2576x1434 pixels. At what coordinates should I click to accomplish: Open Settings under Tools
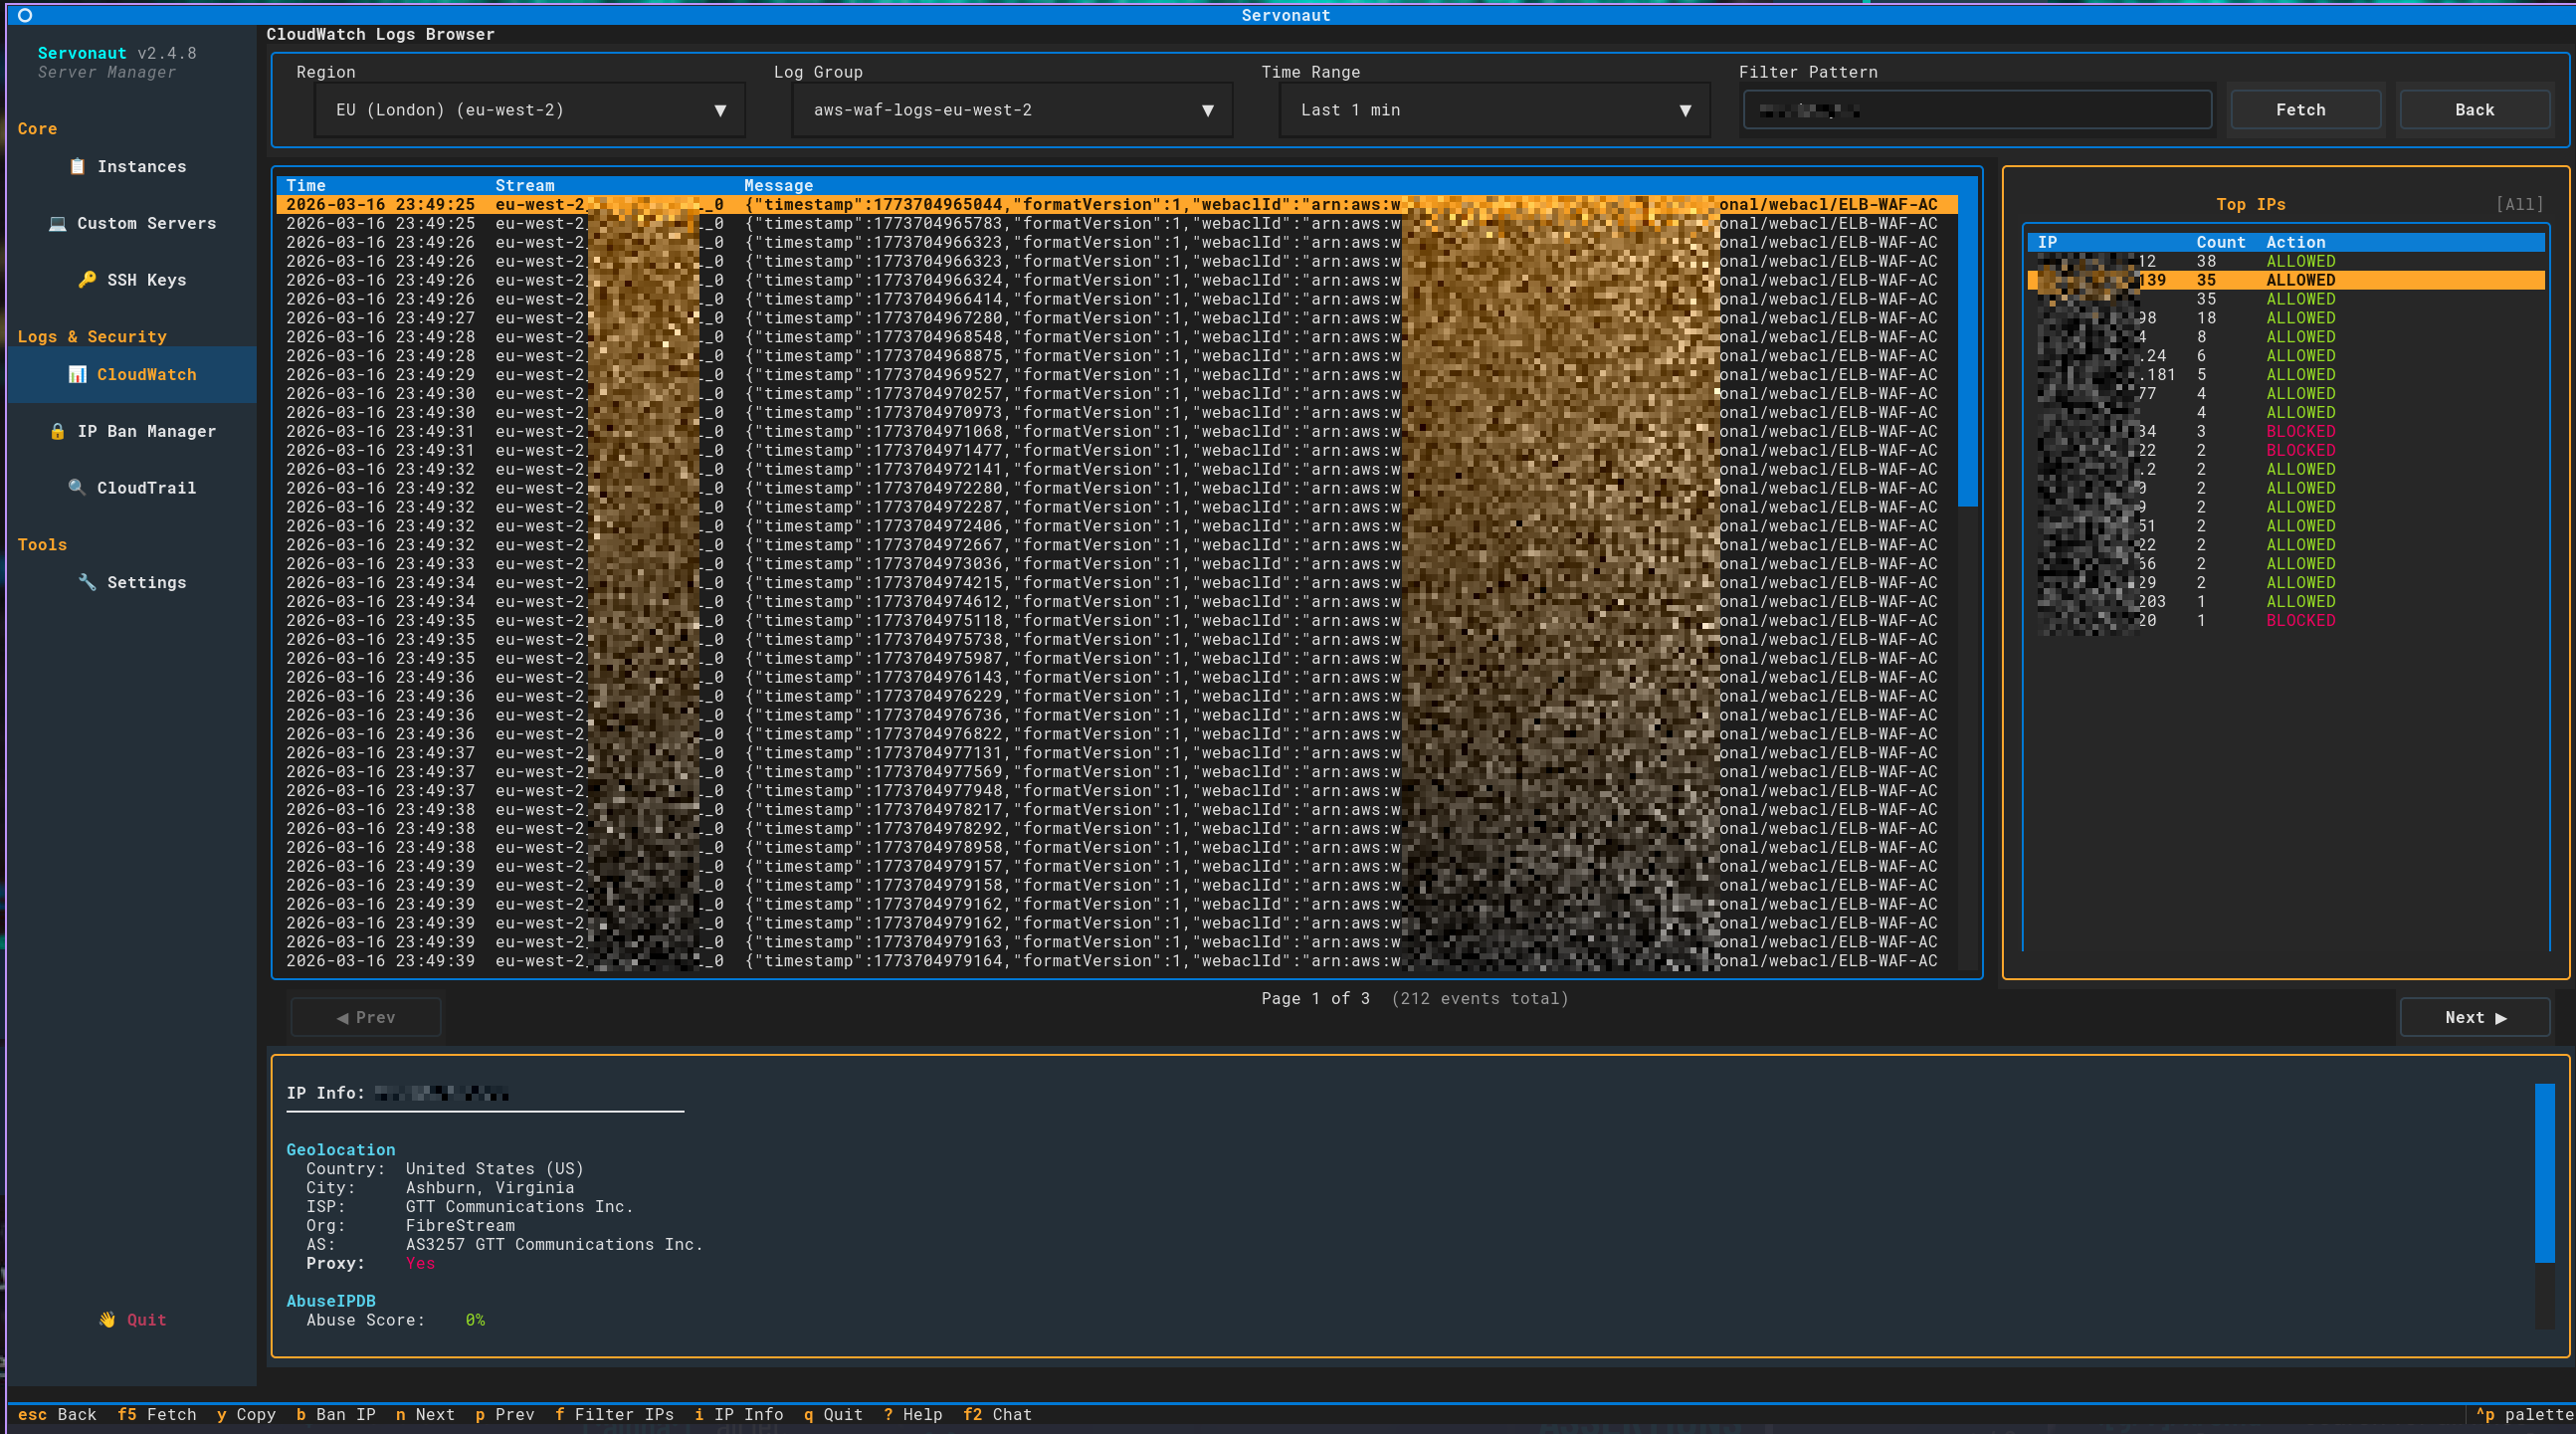pyautogui.click(x=131, y=582)
